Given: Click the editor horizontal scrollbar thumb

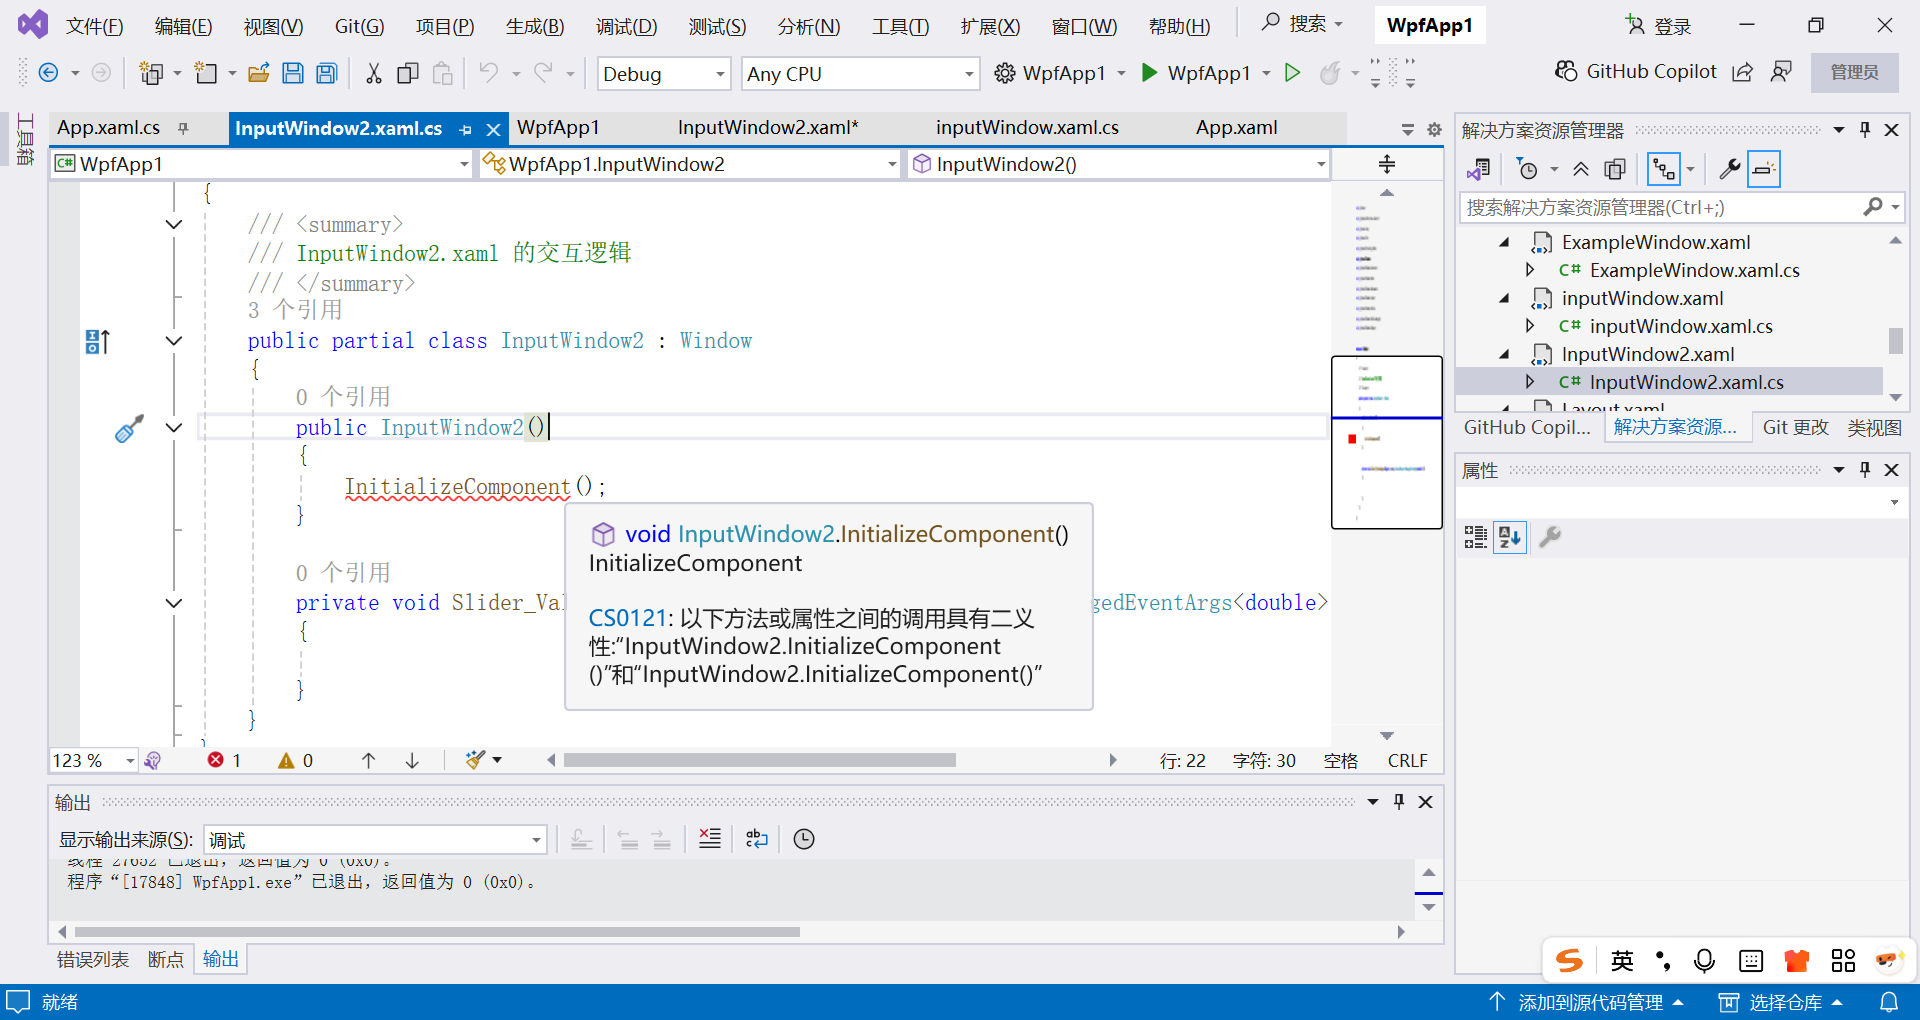Looking at the screenshot, I should (759, 761).
